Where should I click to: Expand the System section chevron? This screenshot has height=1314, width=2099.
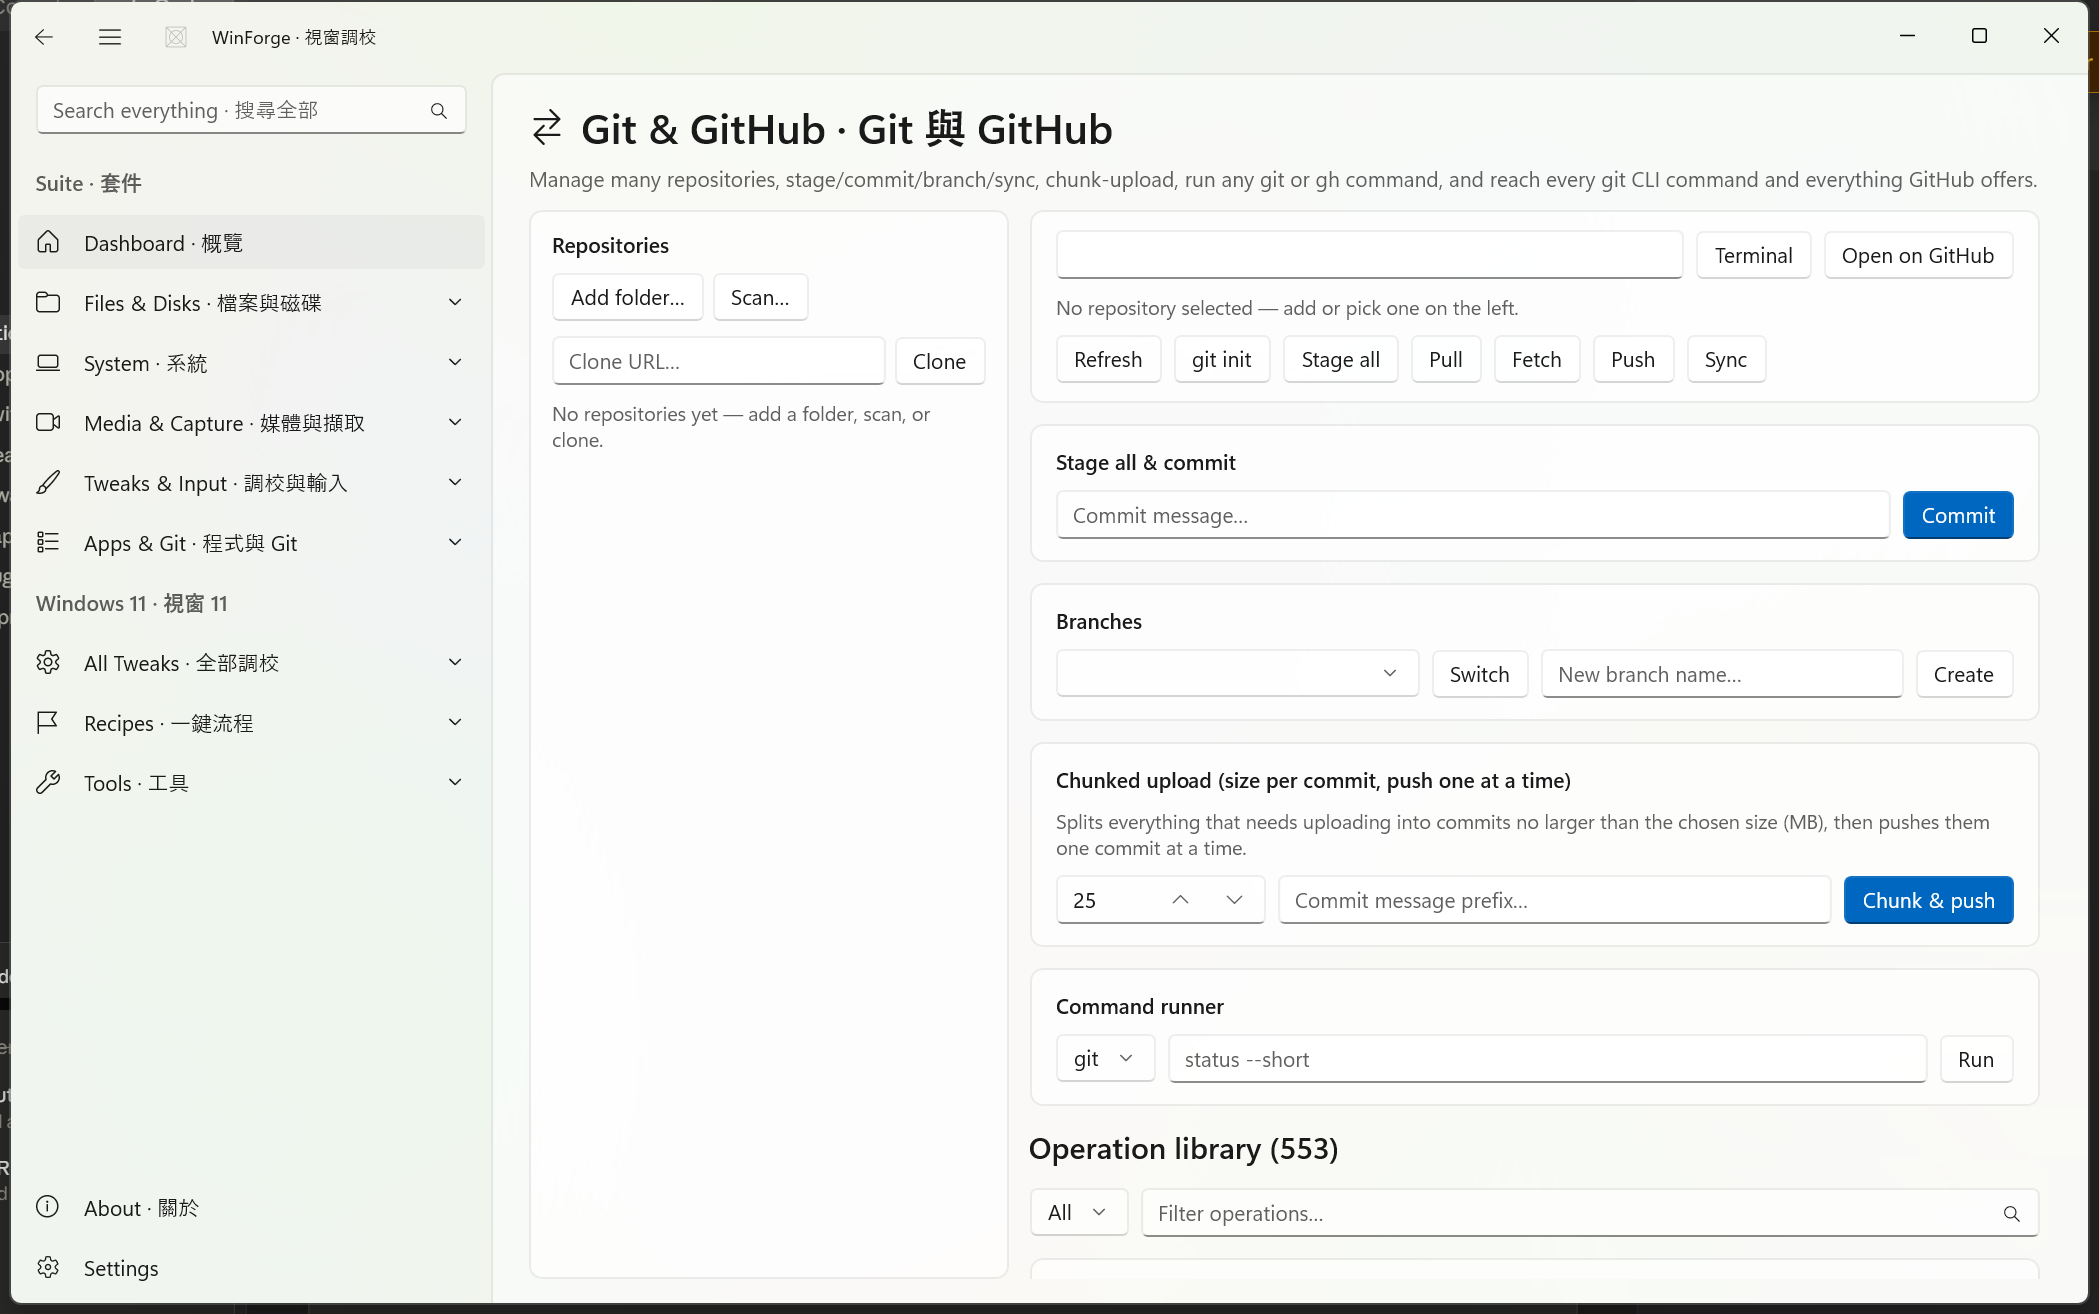pos(455,363)
